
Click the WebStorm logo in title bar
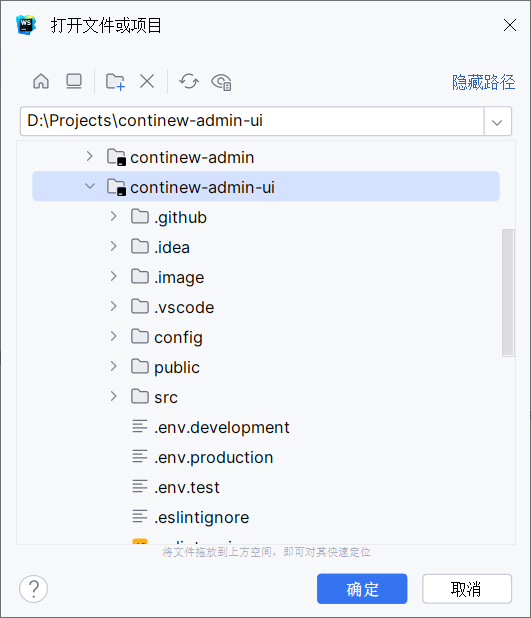tap(26, 25)
